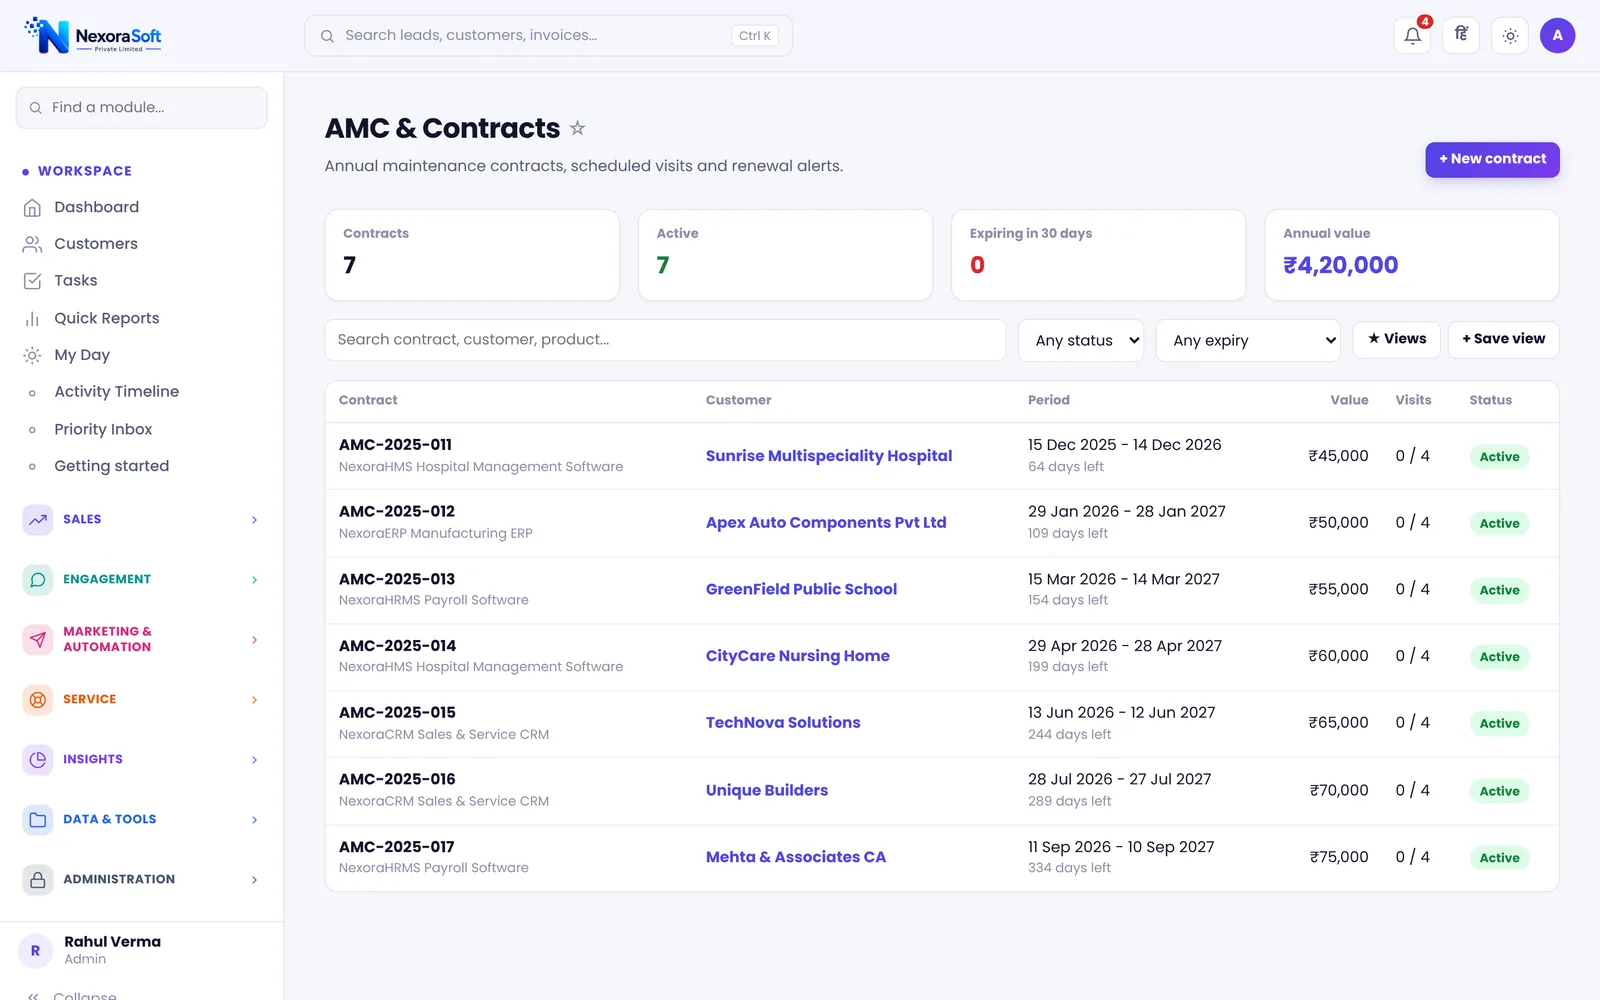Click the Ctrl K shortcut badge

pyautogui.click(x=754, y=36)
